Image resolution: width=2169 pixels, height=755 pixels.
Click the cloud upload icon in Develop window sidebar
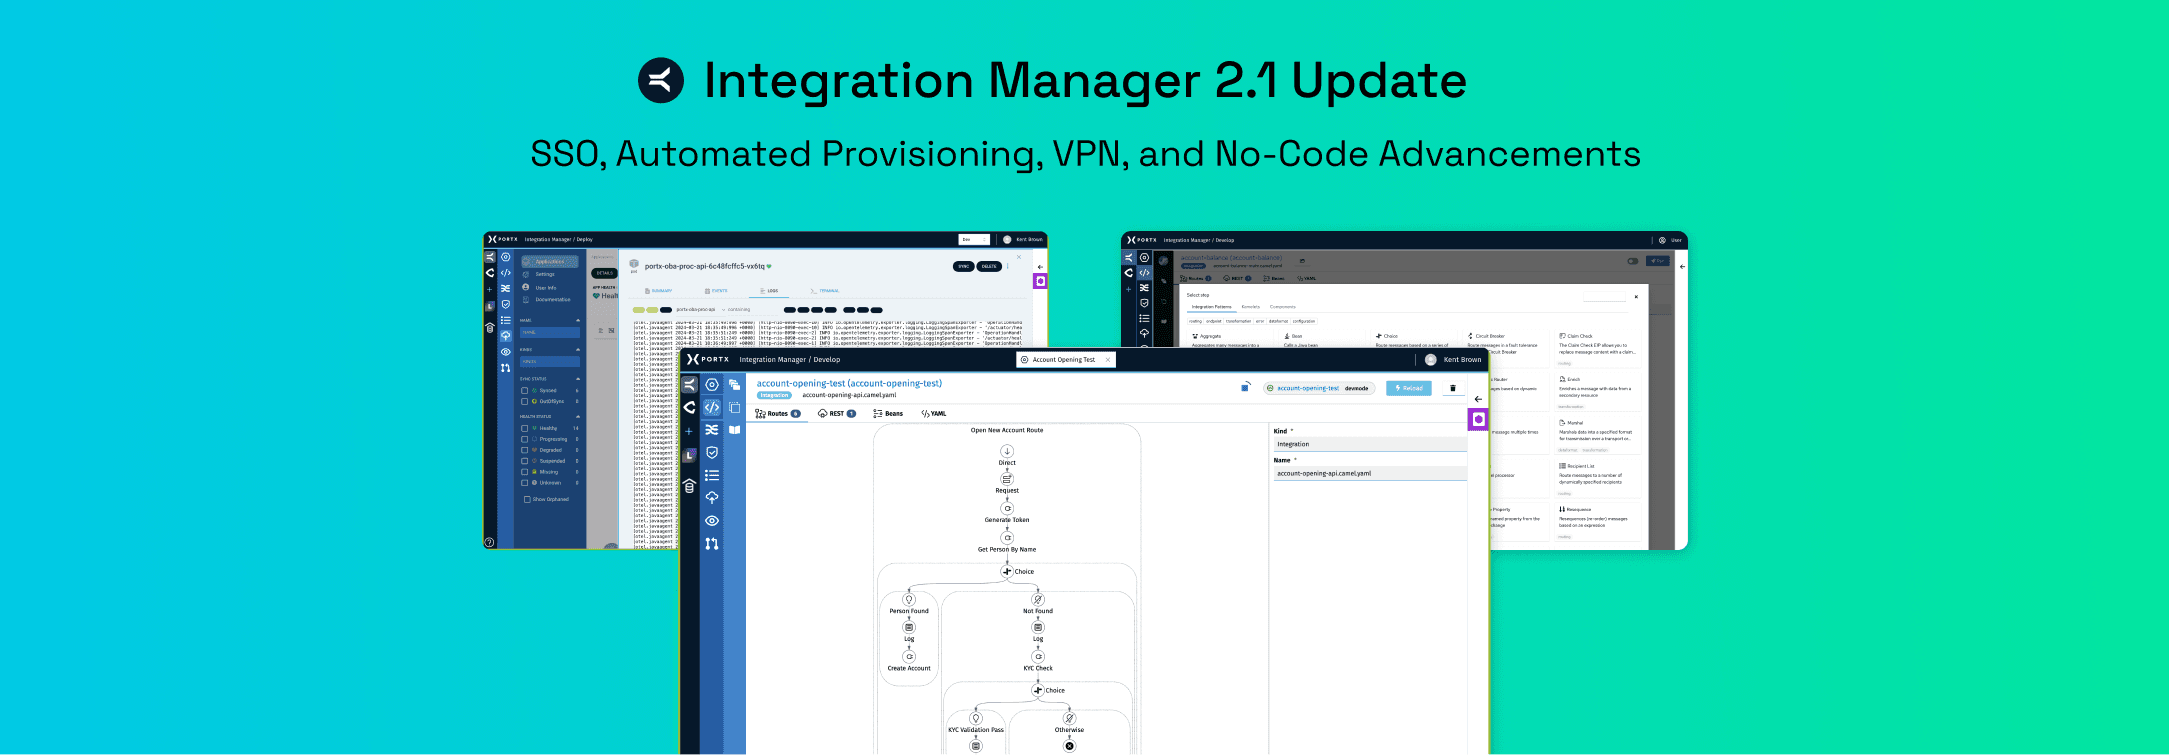[x=712, y=497]
